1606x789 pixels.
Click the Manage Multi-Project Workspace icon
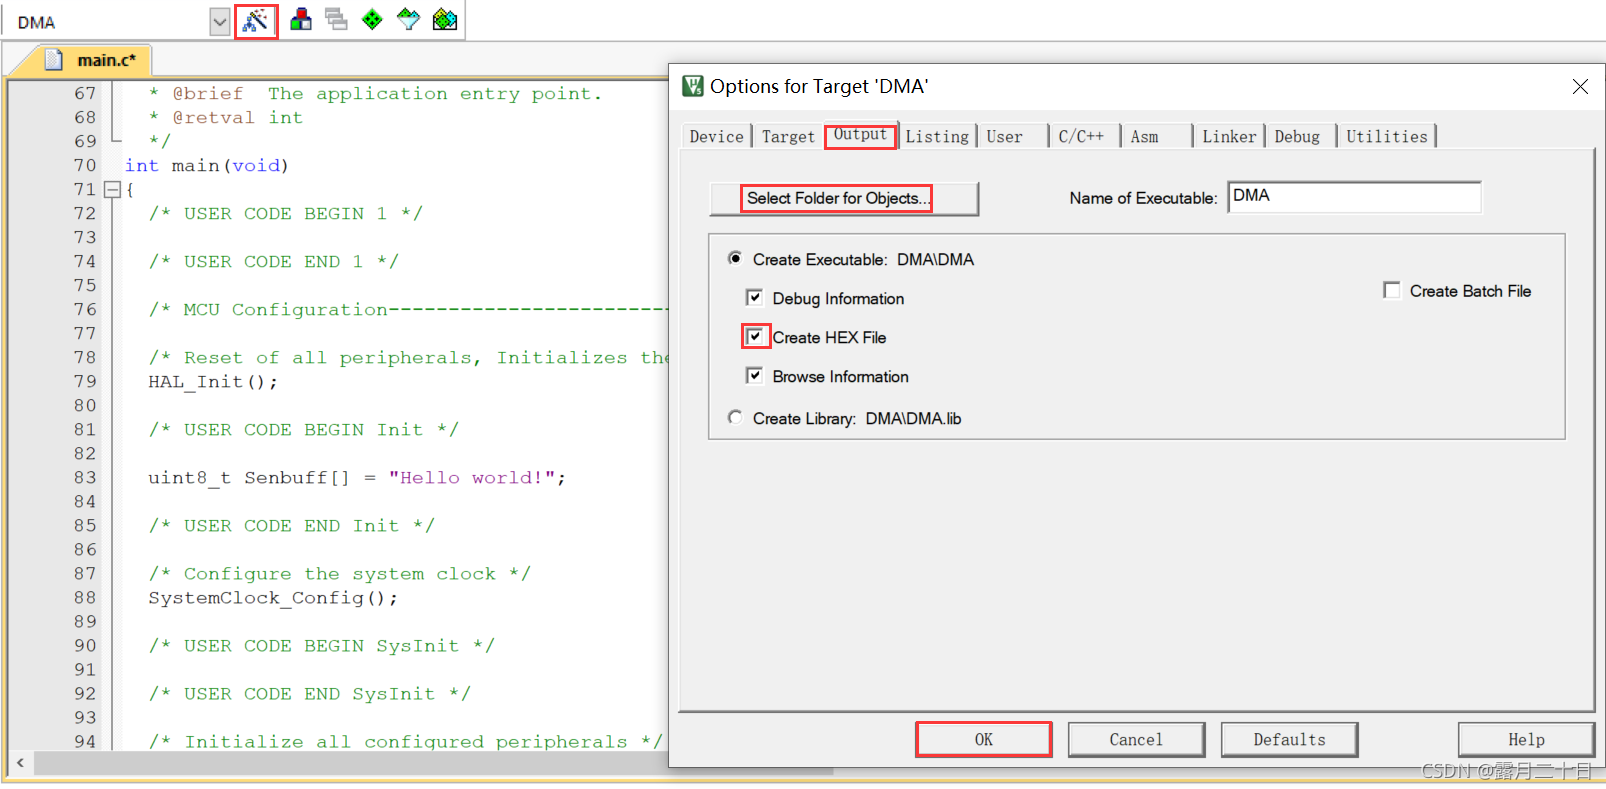tap(337, 19)
